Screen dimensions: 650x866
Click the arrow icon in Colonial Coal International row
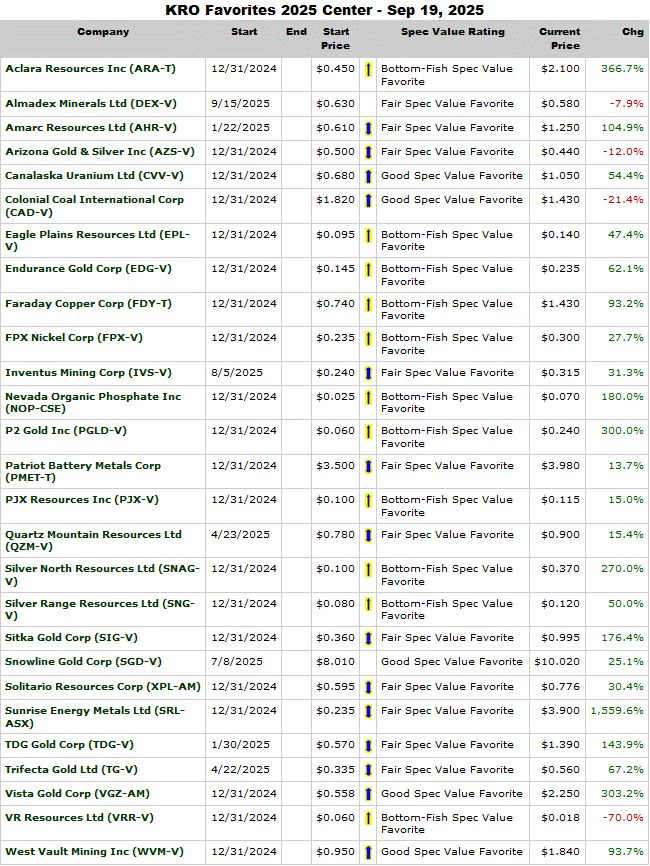[x=368, y=200]
